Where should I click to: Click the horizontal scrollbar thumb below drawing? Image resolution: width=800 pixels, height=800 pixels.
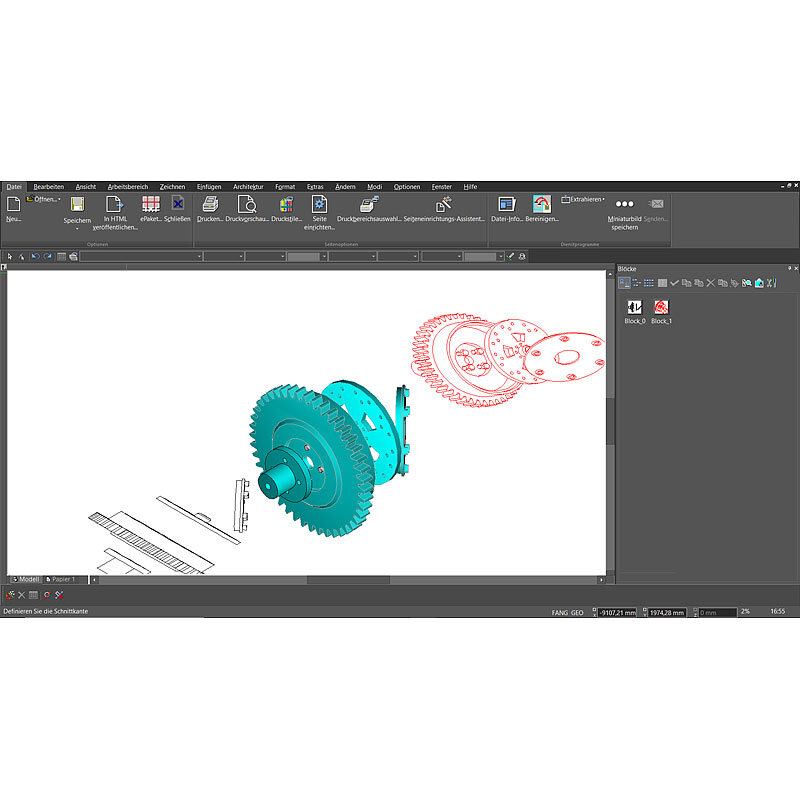coord(348,580)
